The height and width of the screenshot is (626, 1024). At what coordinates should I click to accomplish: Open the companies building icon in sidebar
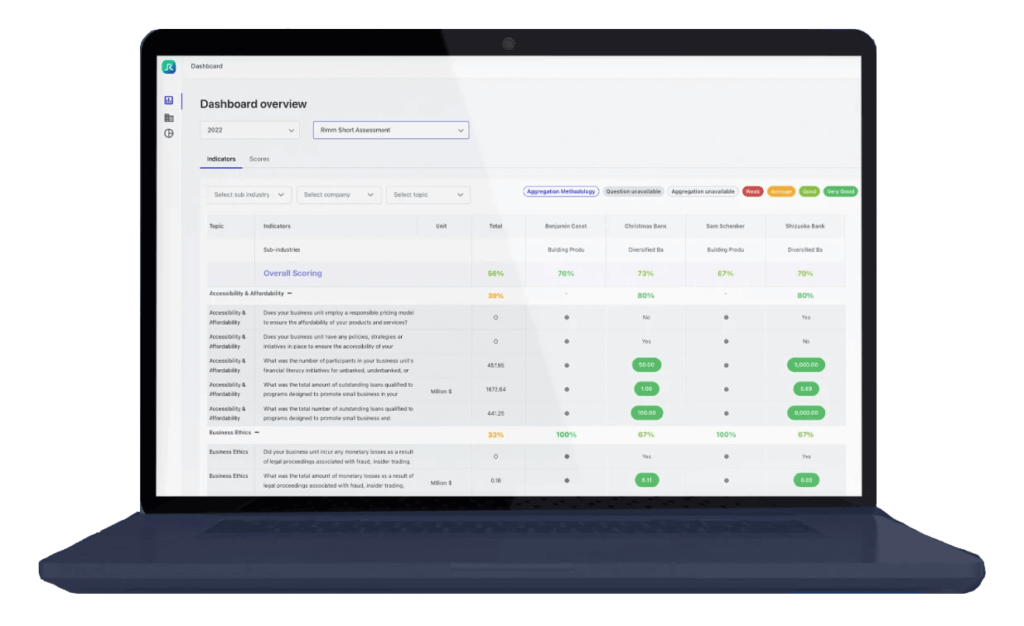pyautogui.click(x=168, y=118)
